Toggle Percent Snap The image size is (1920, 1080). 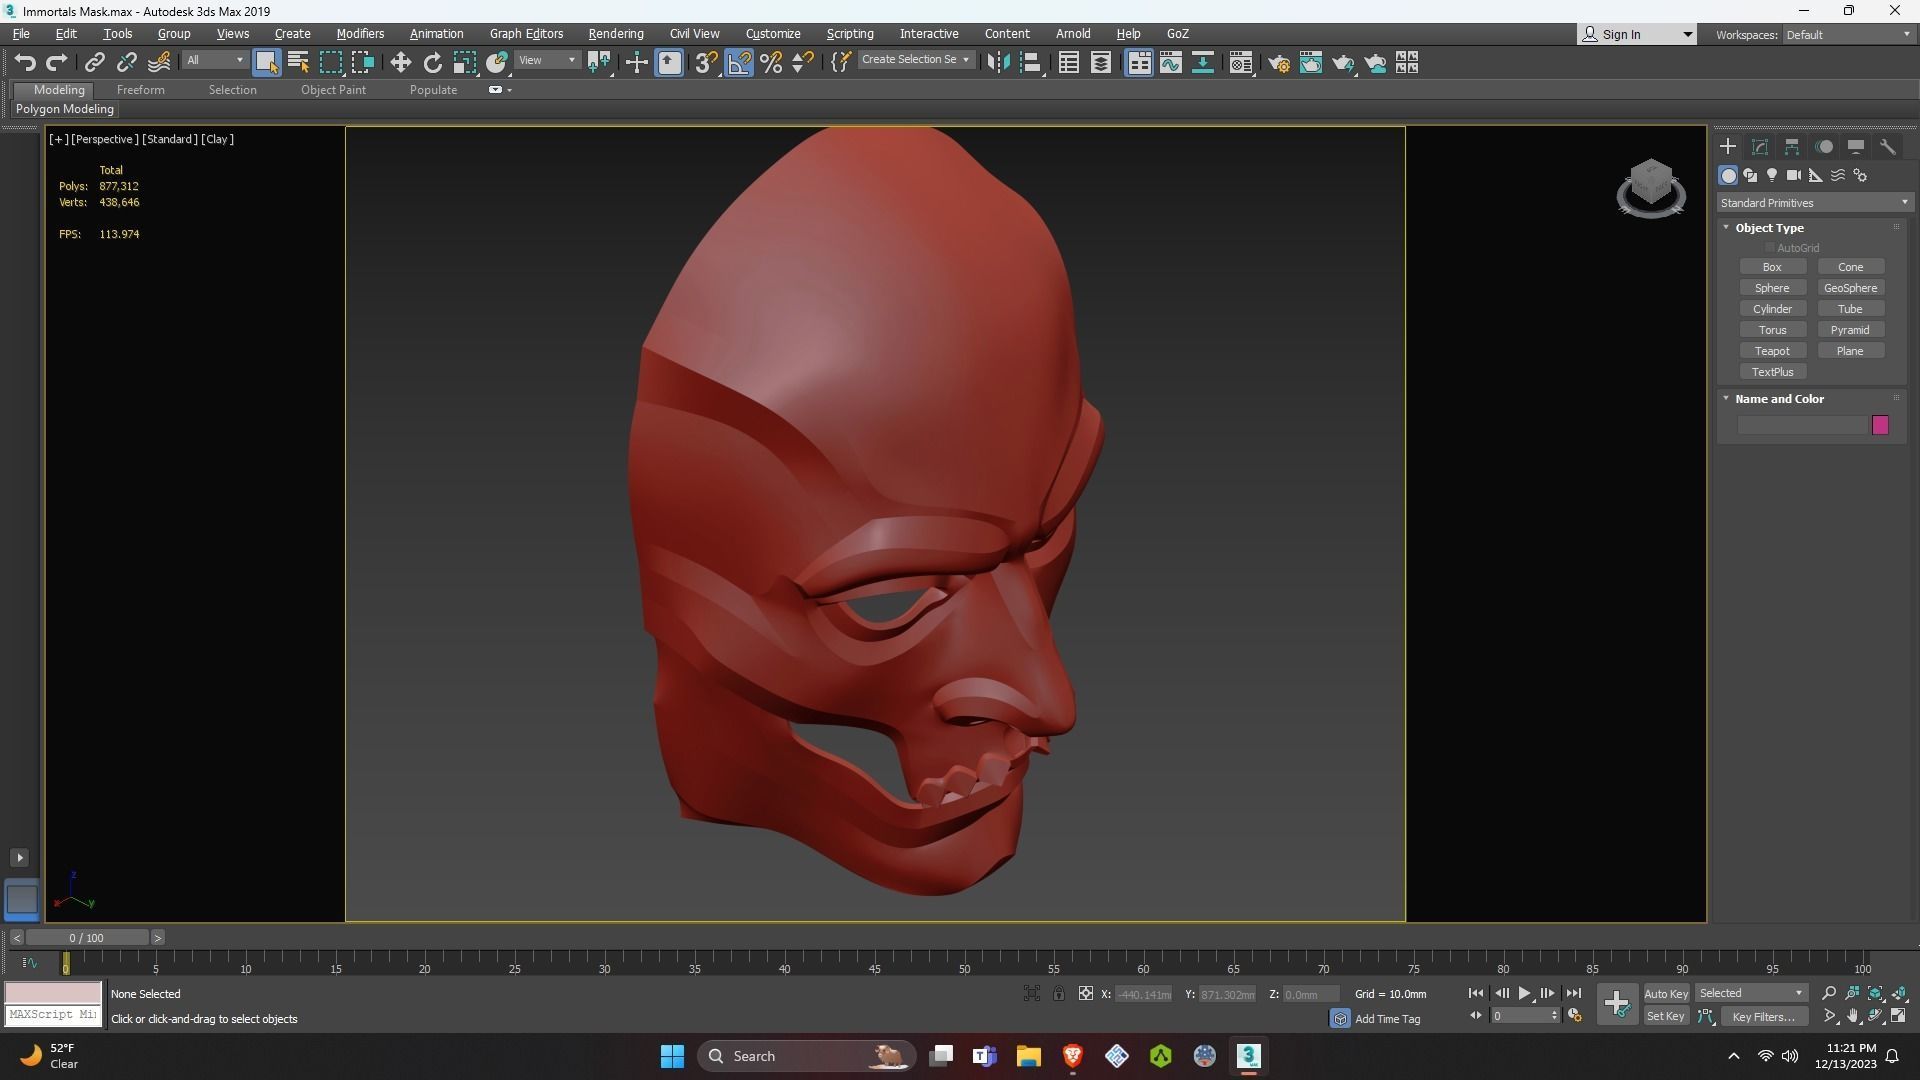pyautogui.click(x=771, y=63)
